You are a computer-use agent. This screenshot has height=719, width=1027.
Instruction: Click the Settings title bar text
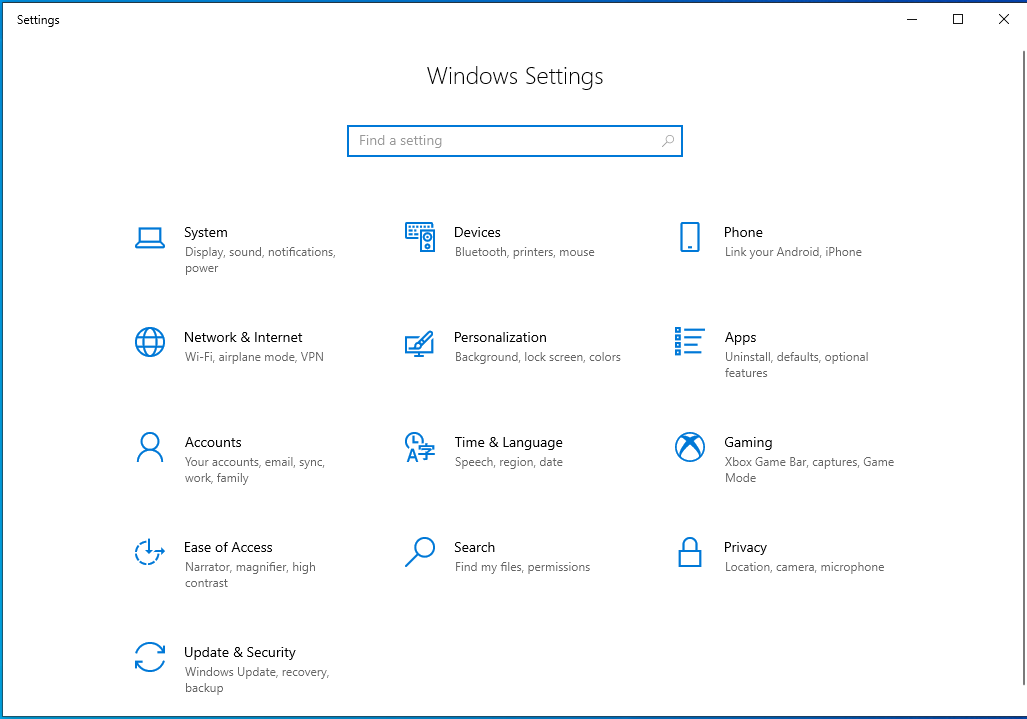pyautogui.click(x=38, y=19)
